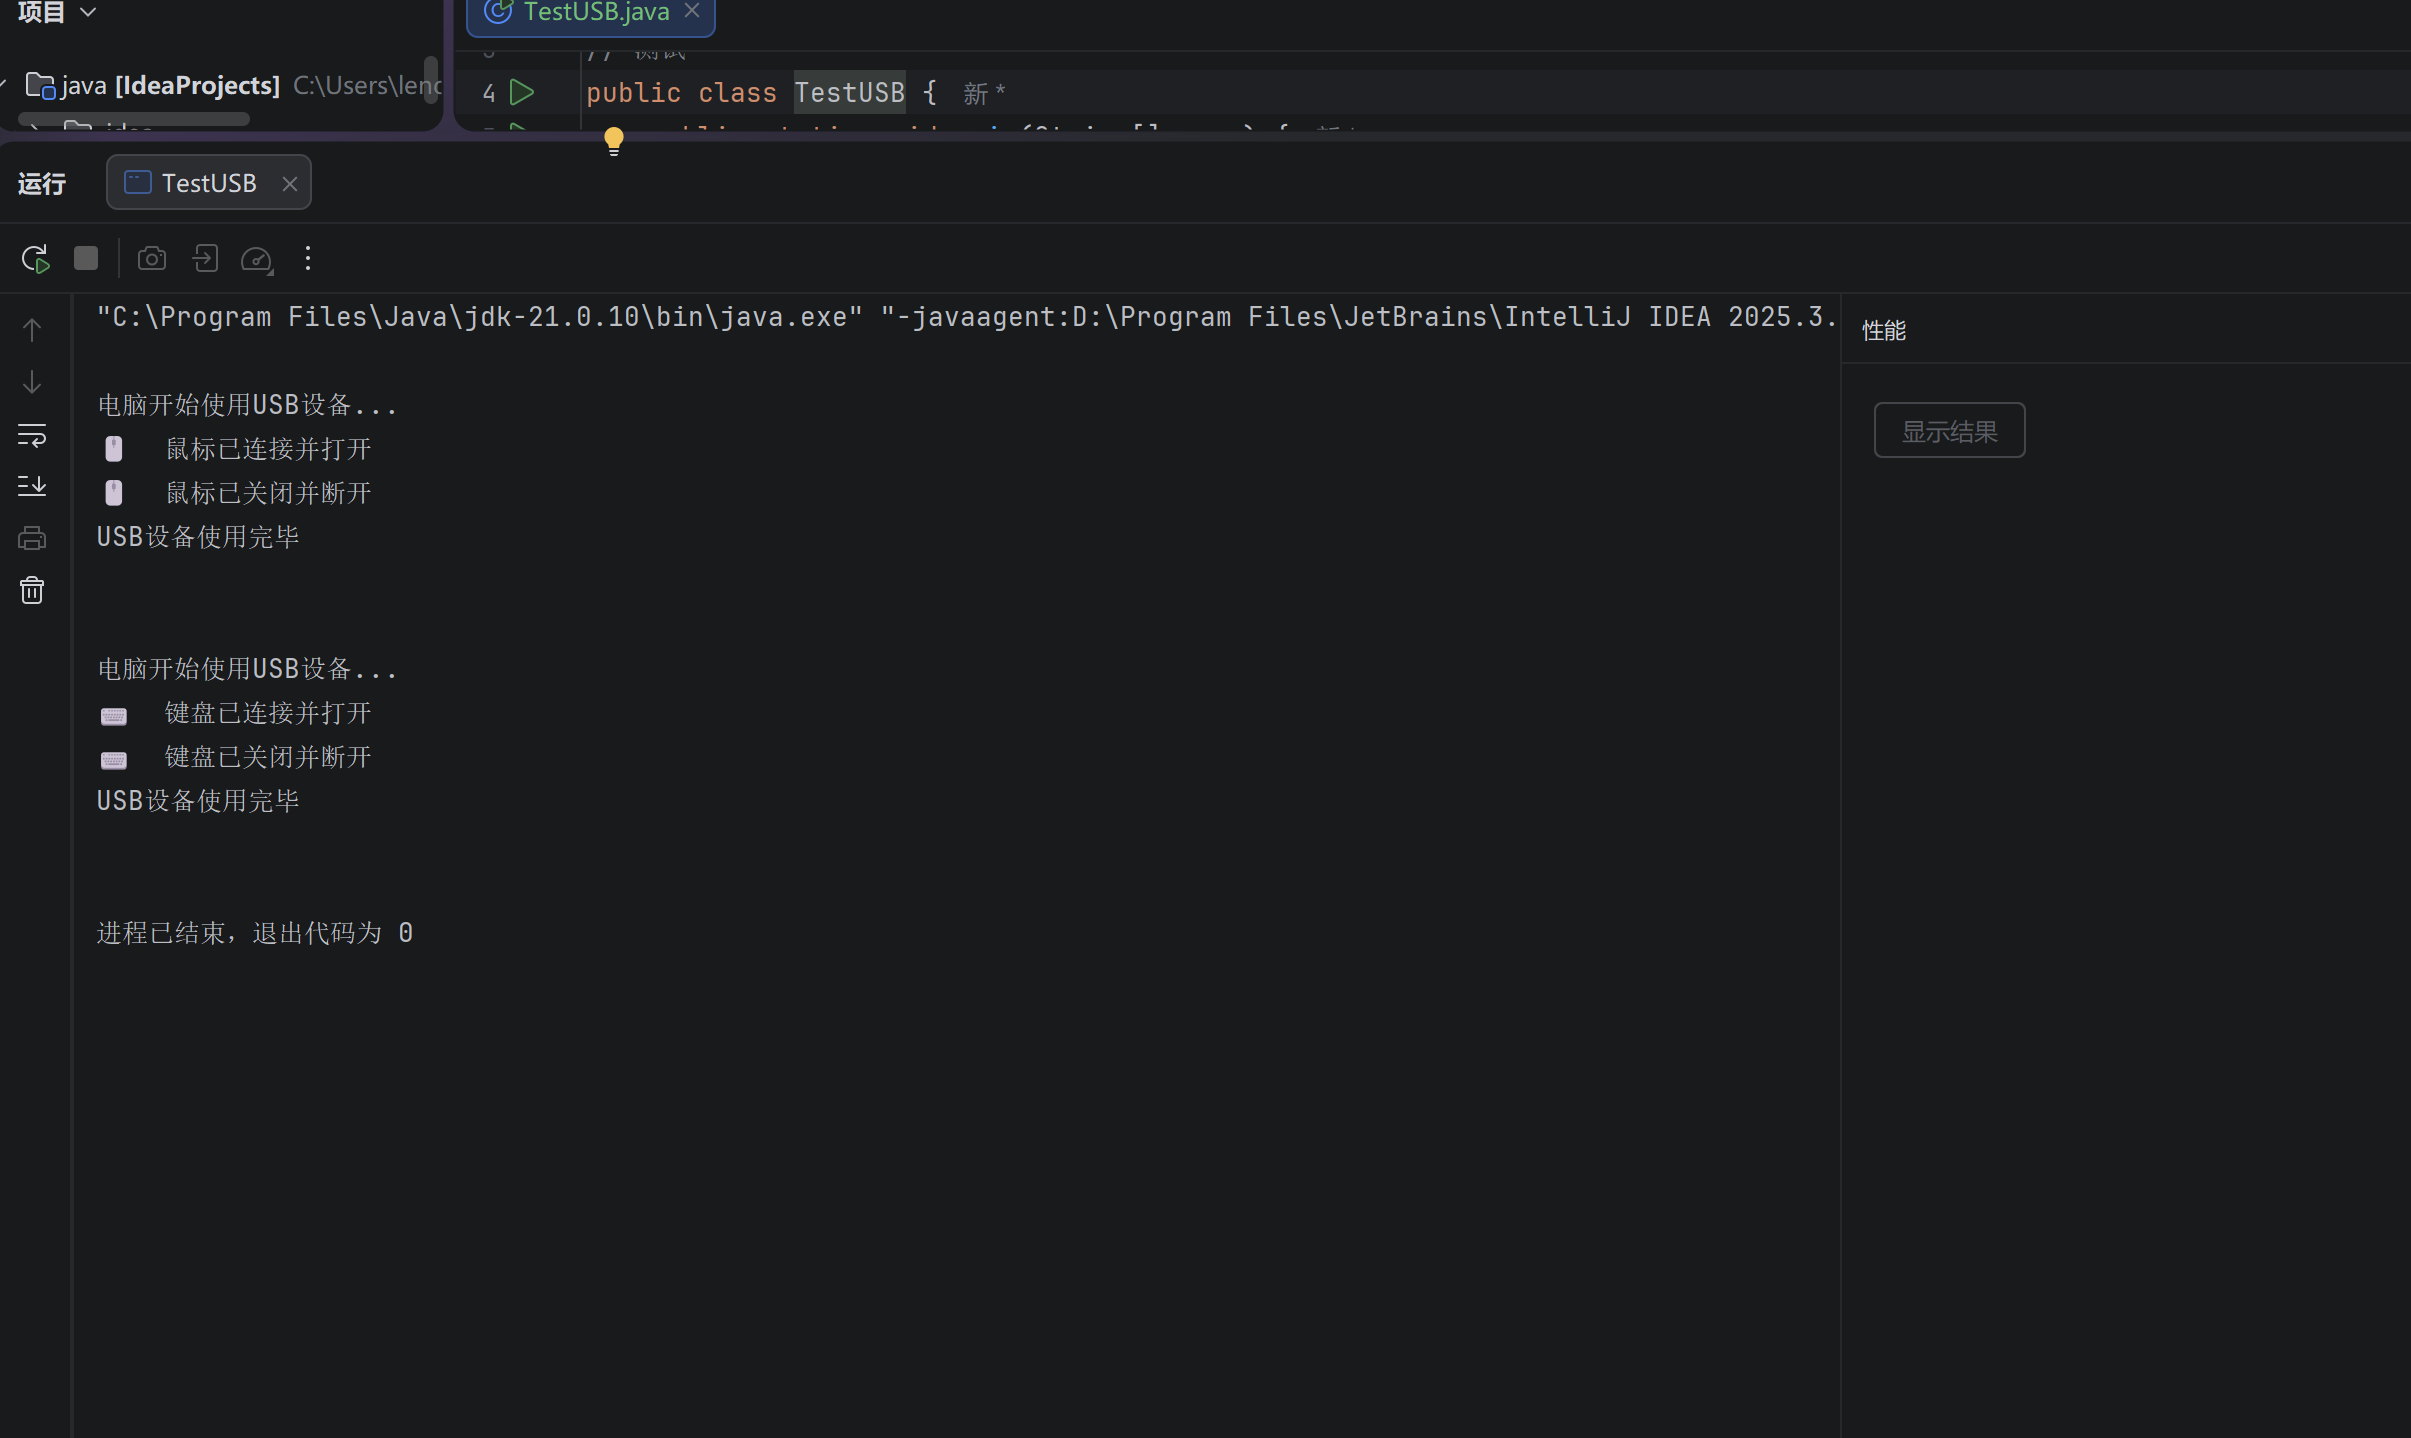Run class from line 4 gutter arrow
Image resolution: width=2411 pixels, height=1438 pixels.
coord(522,93)
